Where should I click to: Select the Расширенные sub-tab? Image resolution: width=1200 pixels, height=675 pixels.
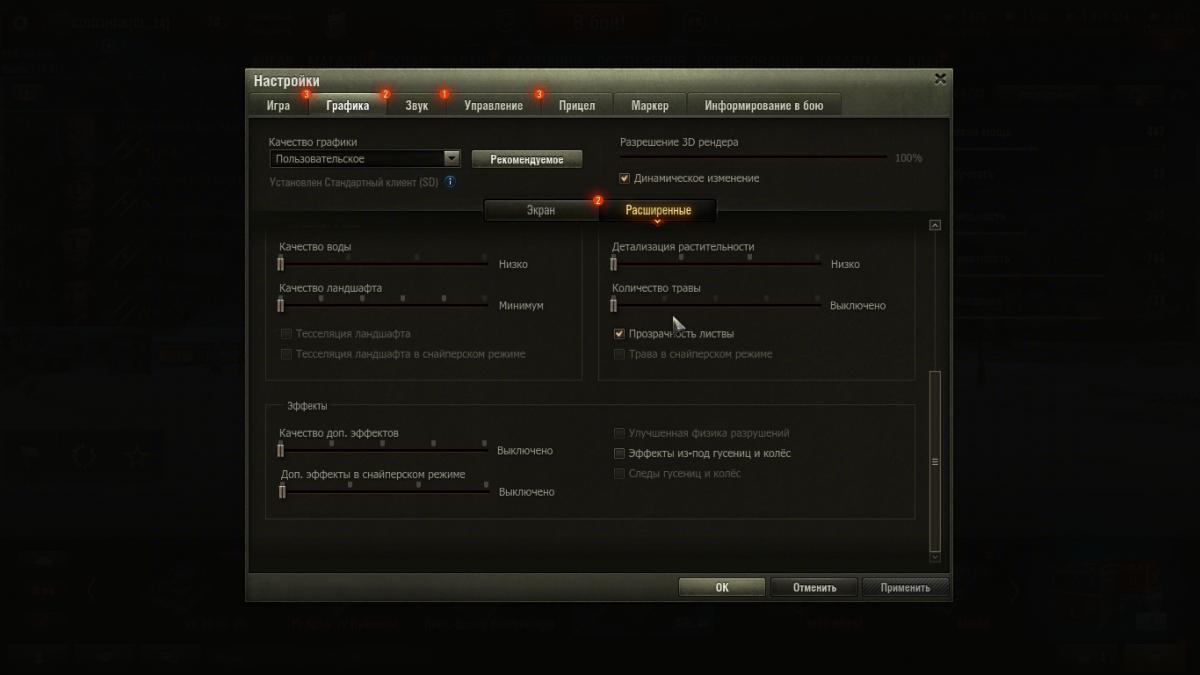(x=658, y=210)
